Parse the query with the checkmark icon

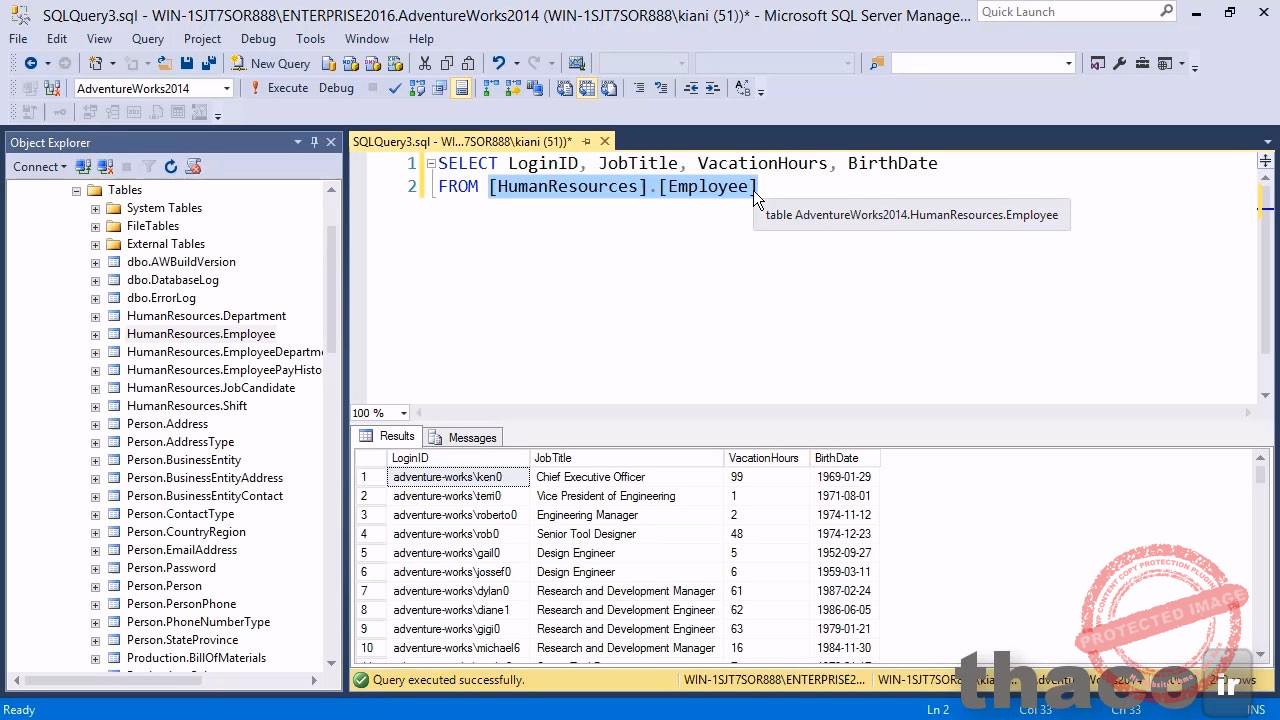395,88
